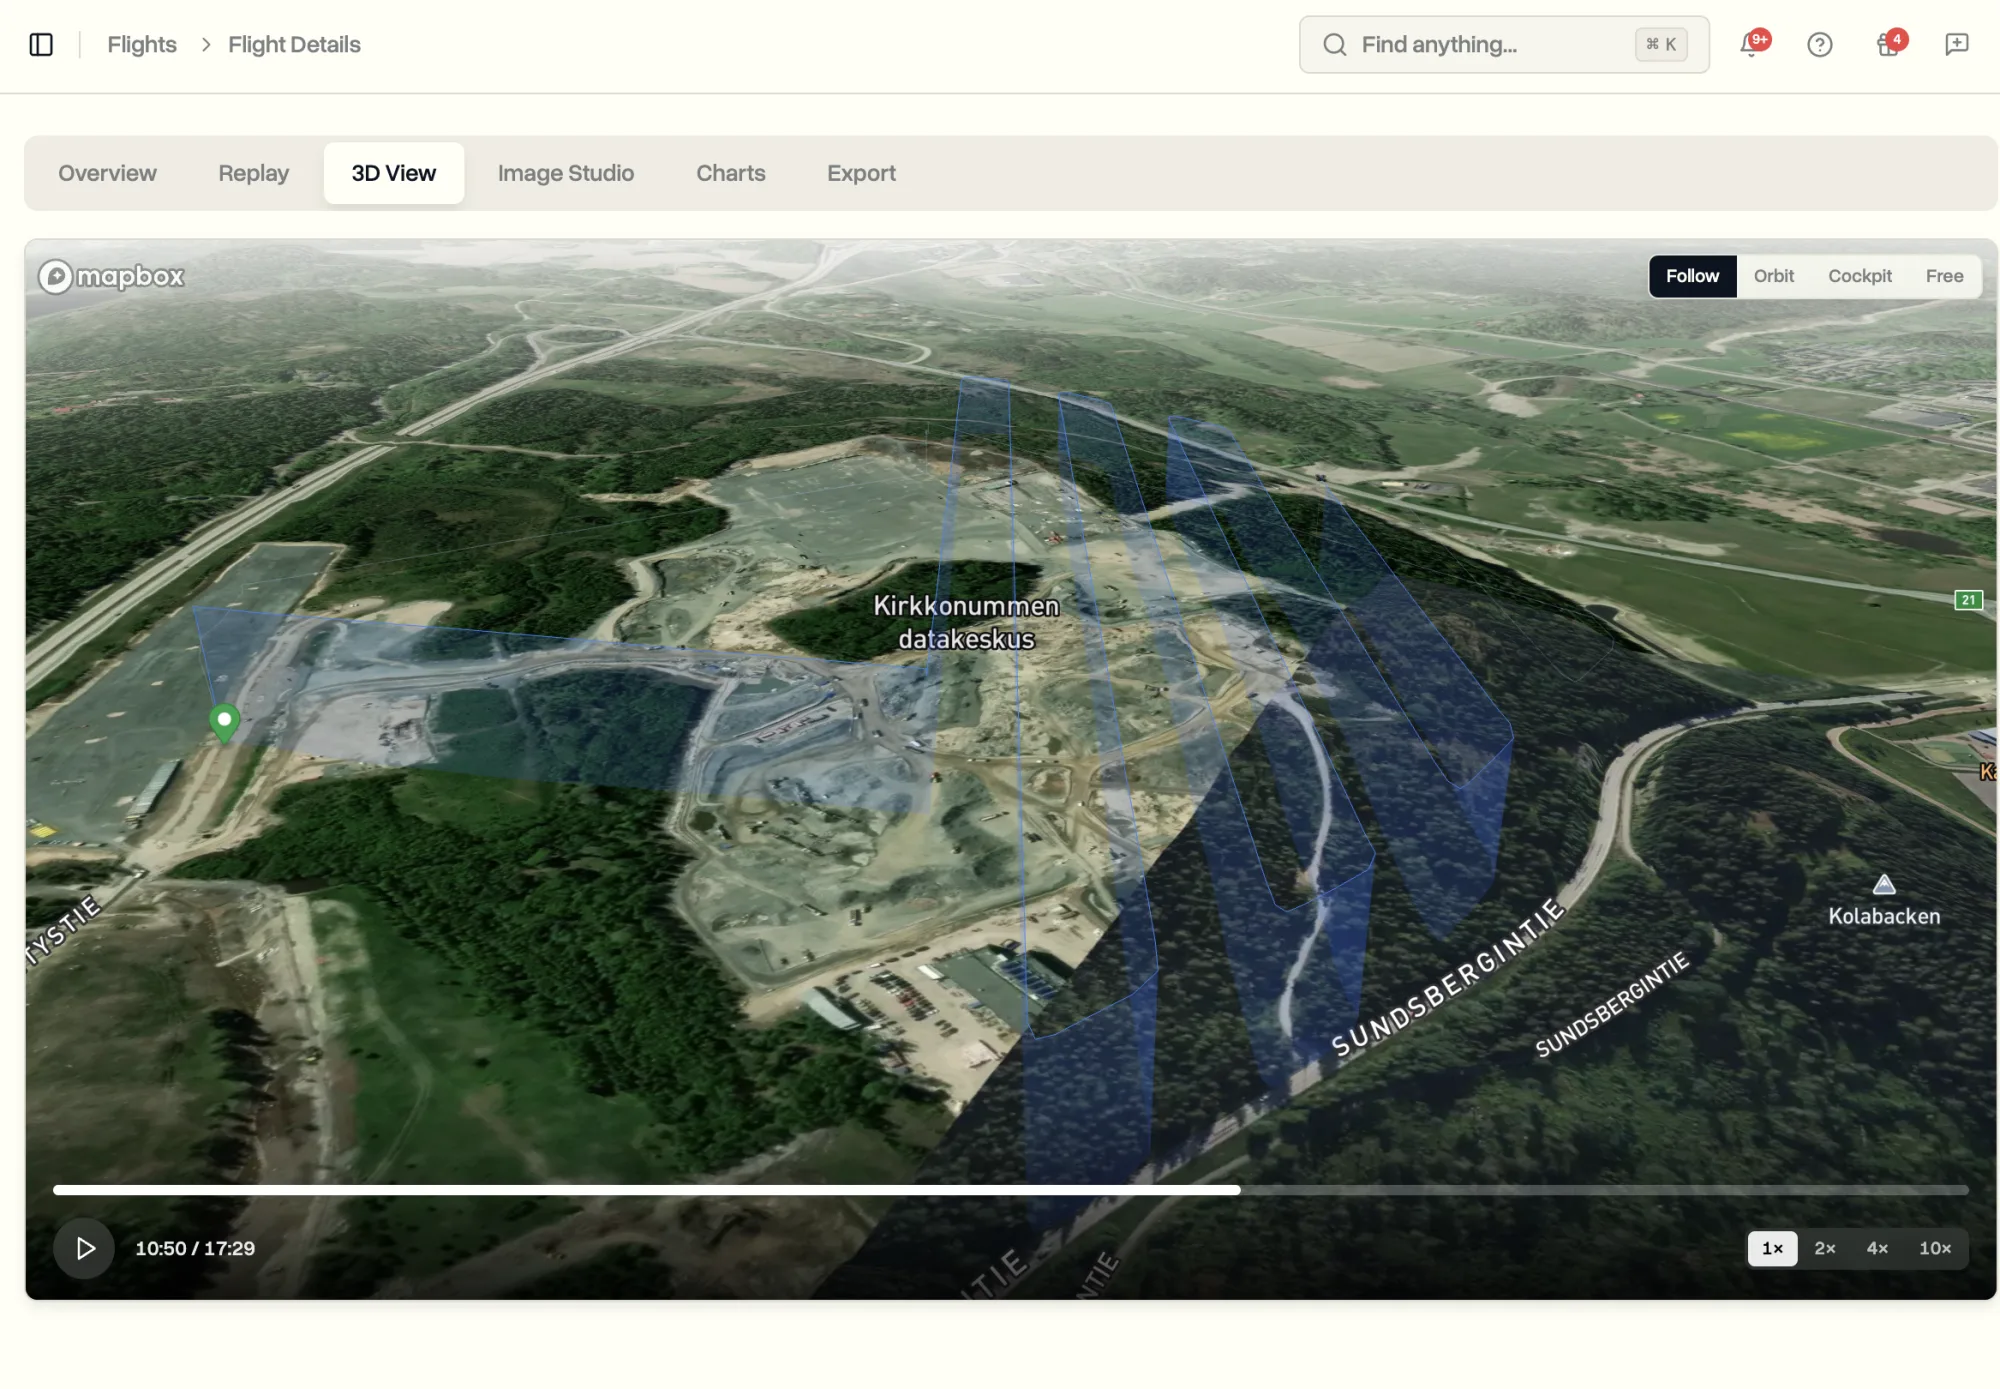
Task: Open the feedback chat icon
Action: click(1956, 44)
